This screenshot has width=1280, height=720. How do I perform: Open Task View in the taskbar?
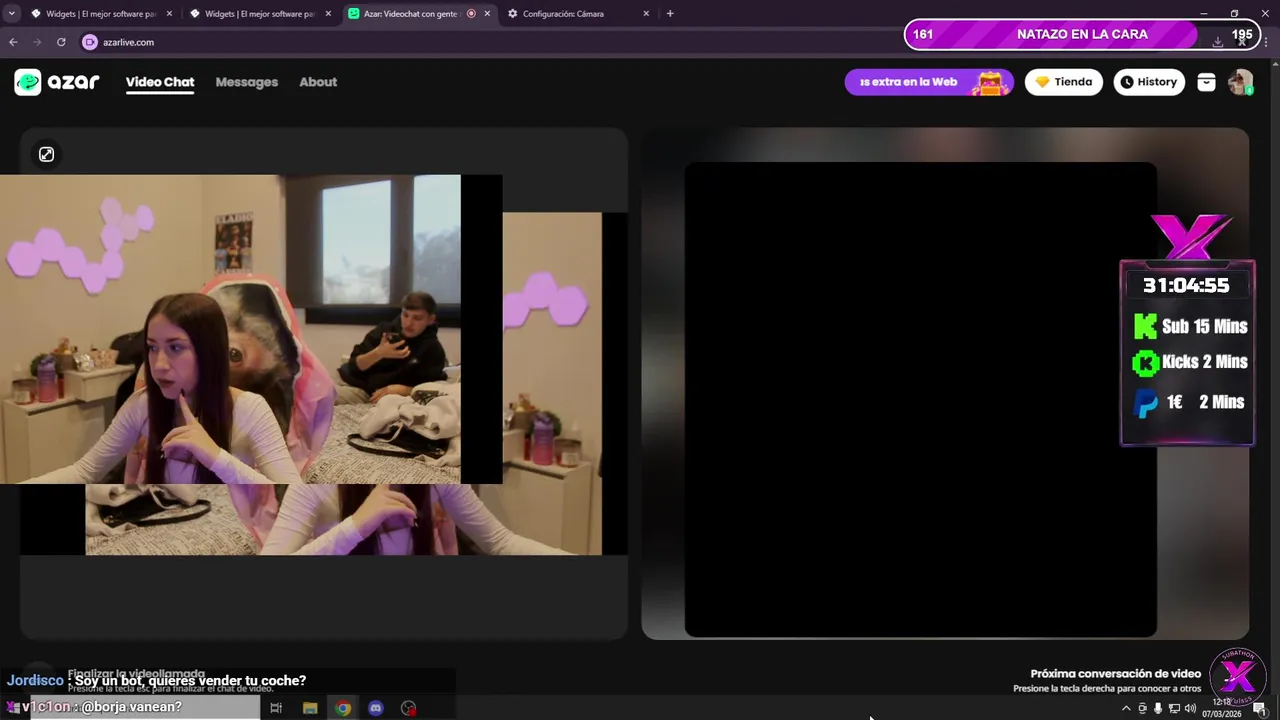pyautogui.click(x=276, y=708)
